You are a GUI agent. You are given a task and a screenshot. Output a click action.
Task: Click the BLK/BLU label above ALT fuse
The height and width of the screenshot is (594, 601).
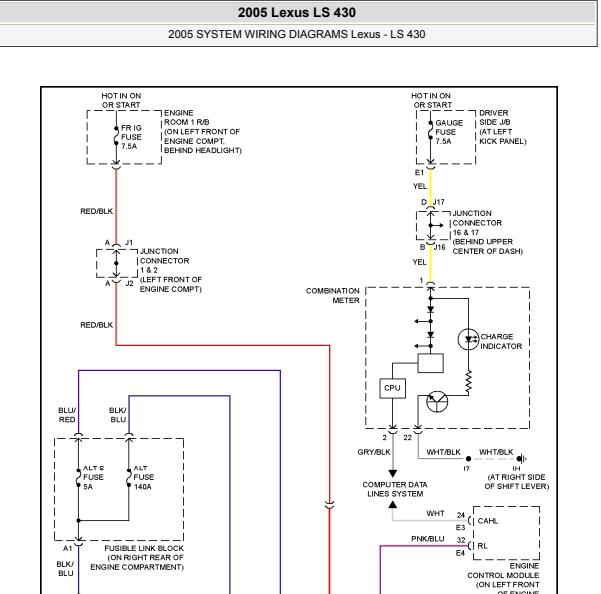(118, 415)
